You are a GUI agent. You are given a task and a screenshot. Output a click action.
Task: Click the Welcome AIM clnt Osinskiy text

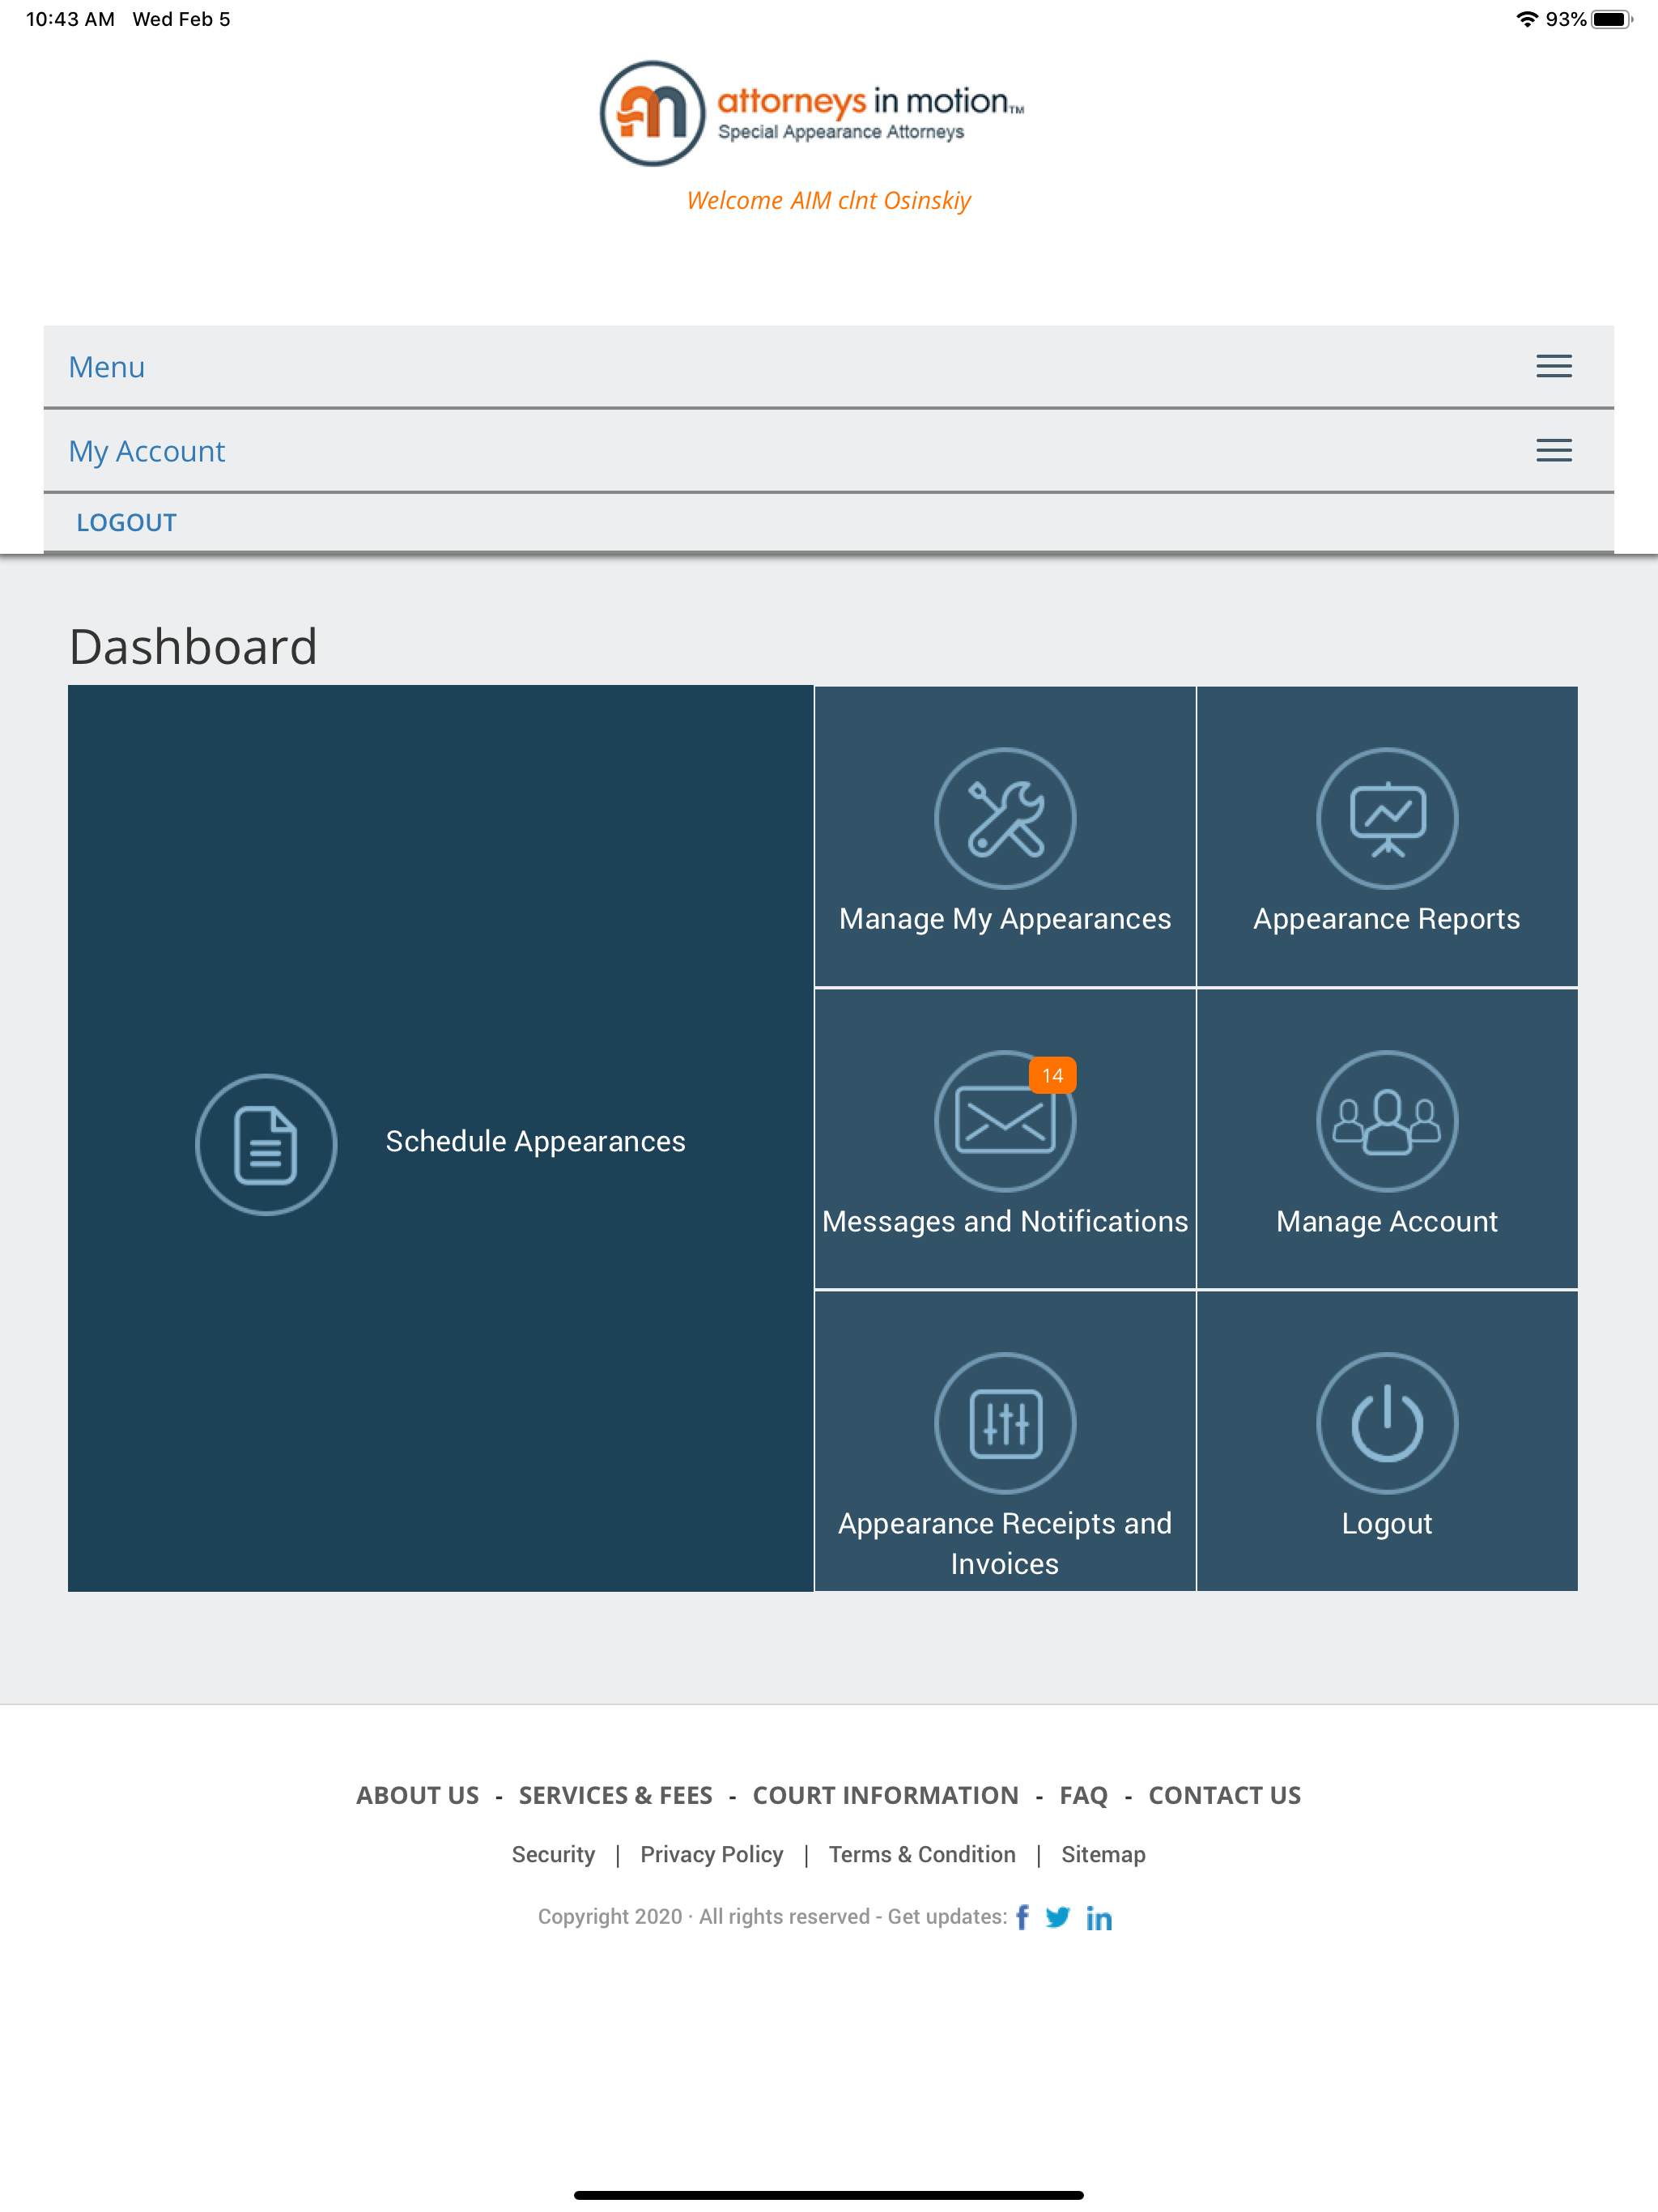829,201
